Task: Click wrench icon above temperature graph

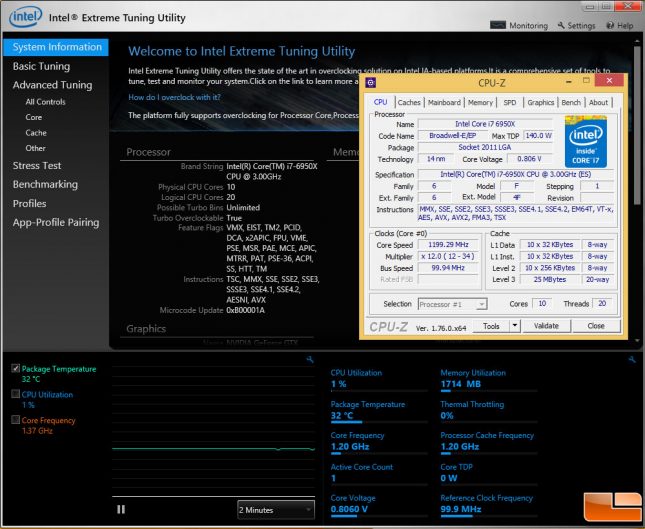Action: (x=310, y=360)
